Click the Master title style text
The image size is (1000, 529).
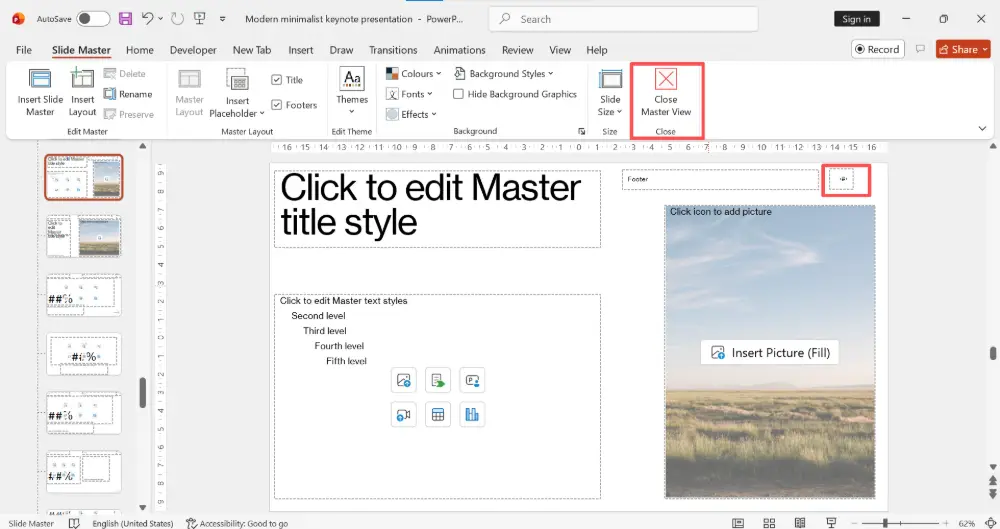tap(430, 205)
